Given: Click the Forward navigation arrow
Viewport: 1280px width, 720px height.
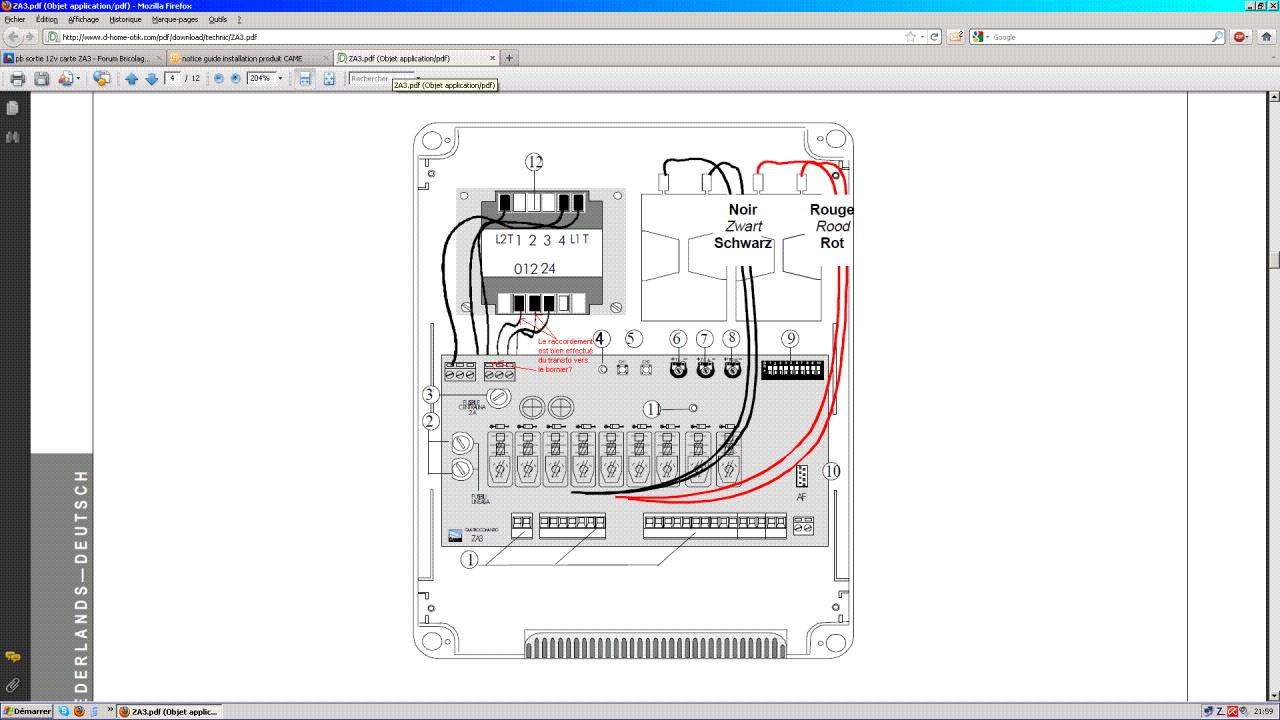Looking at the screenshot, I should point(30,37).
